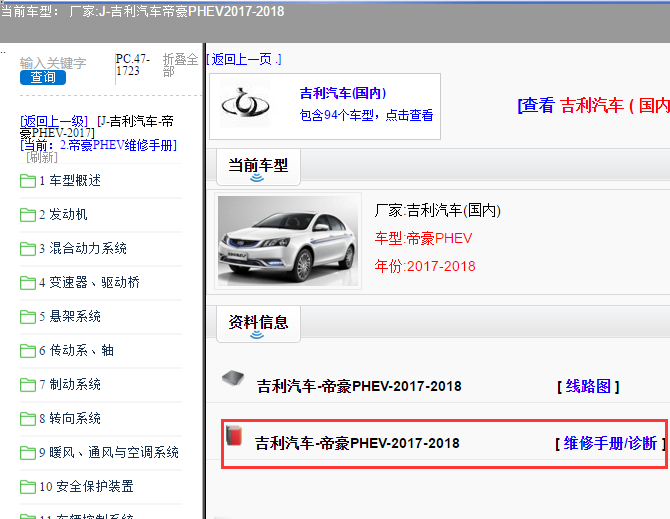This screenshot has width=670, height=519.
Task: Open folder icon for 4 变速器、驱动桥
Action: 28,283
